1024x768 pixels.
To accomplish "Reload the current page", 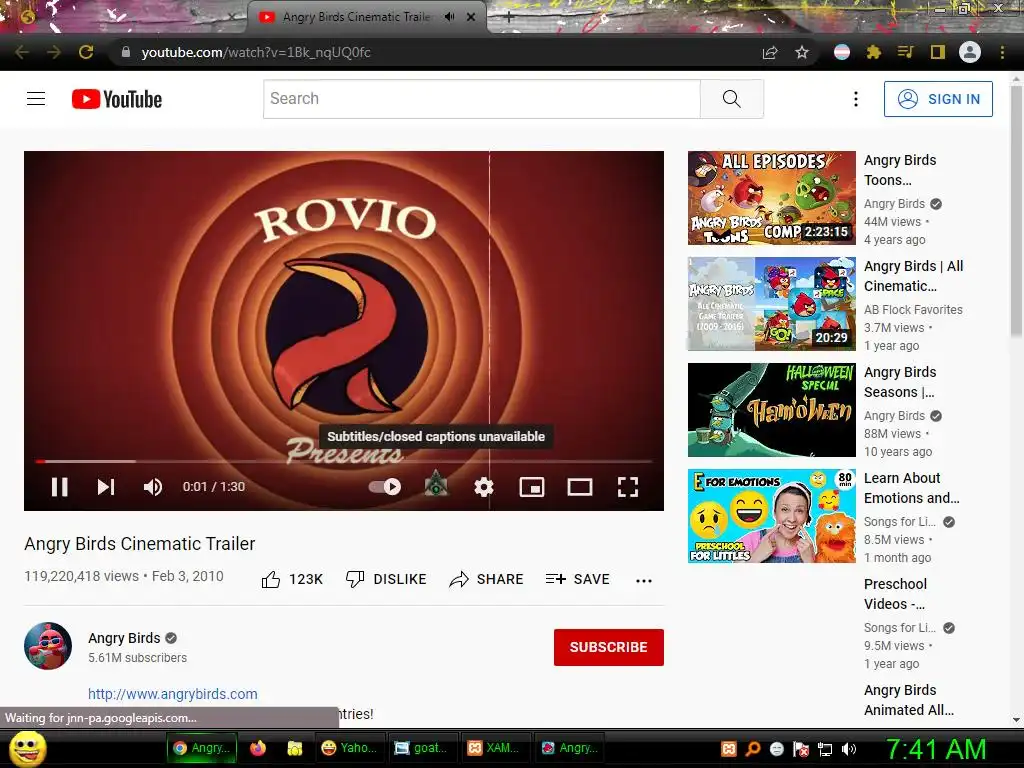I will click(86, 52).
